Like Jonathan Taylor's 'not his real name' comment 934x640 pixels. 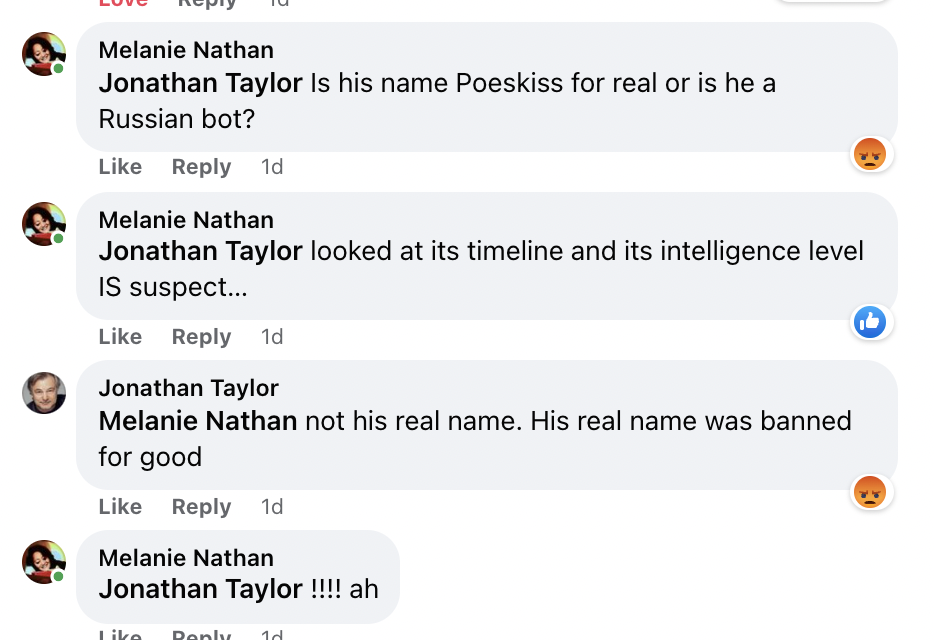(x=120, y=507)
